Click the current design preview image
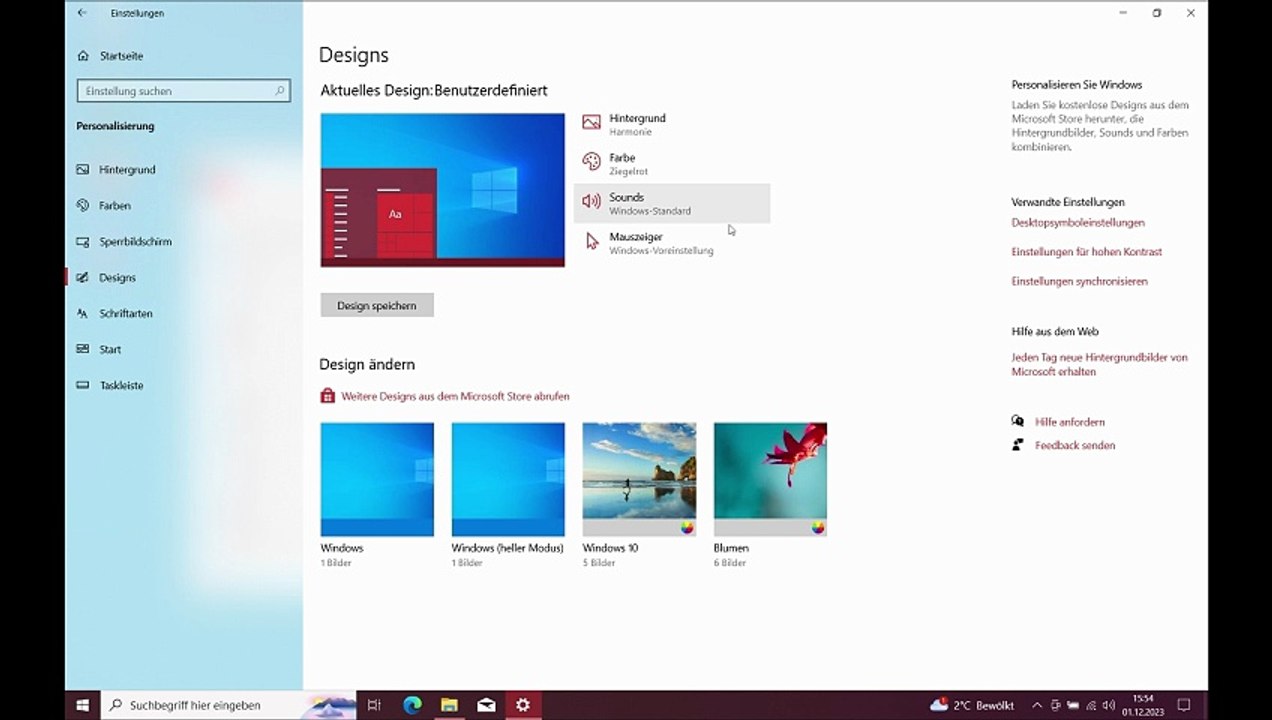 [x=442, y=190]
